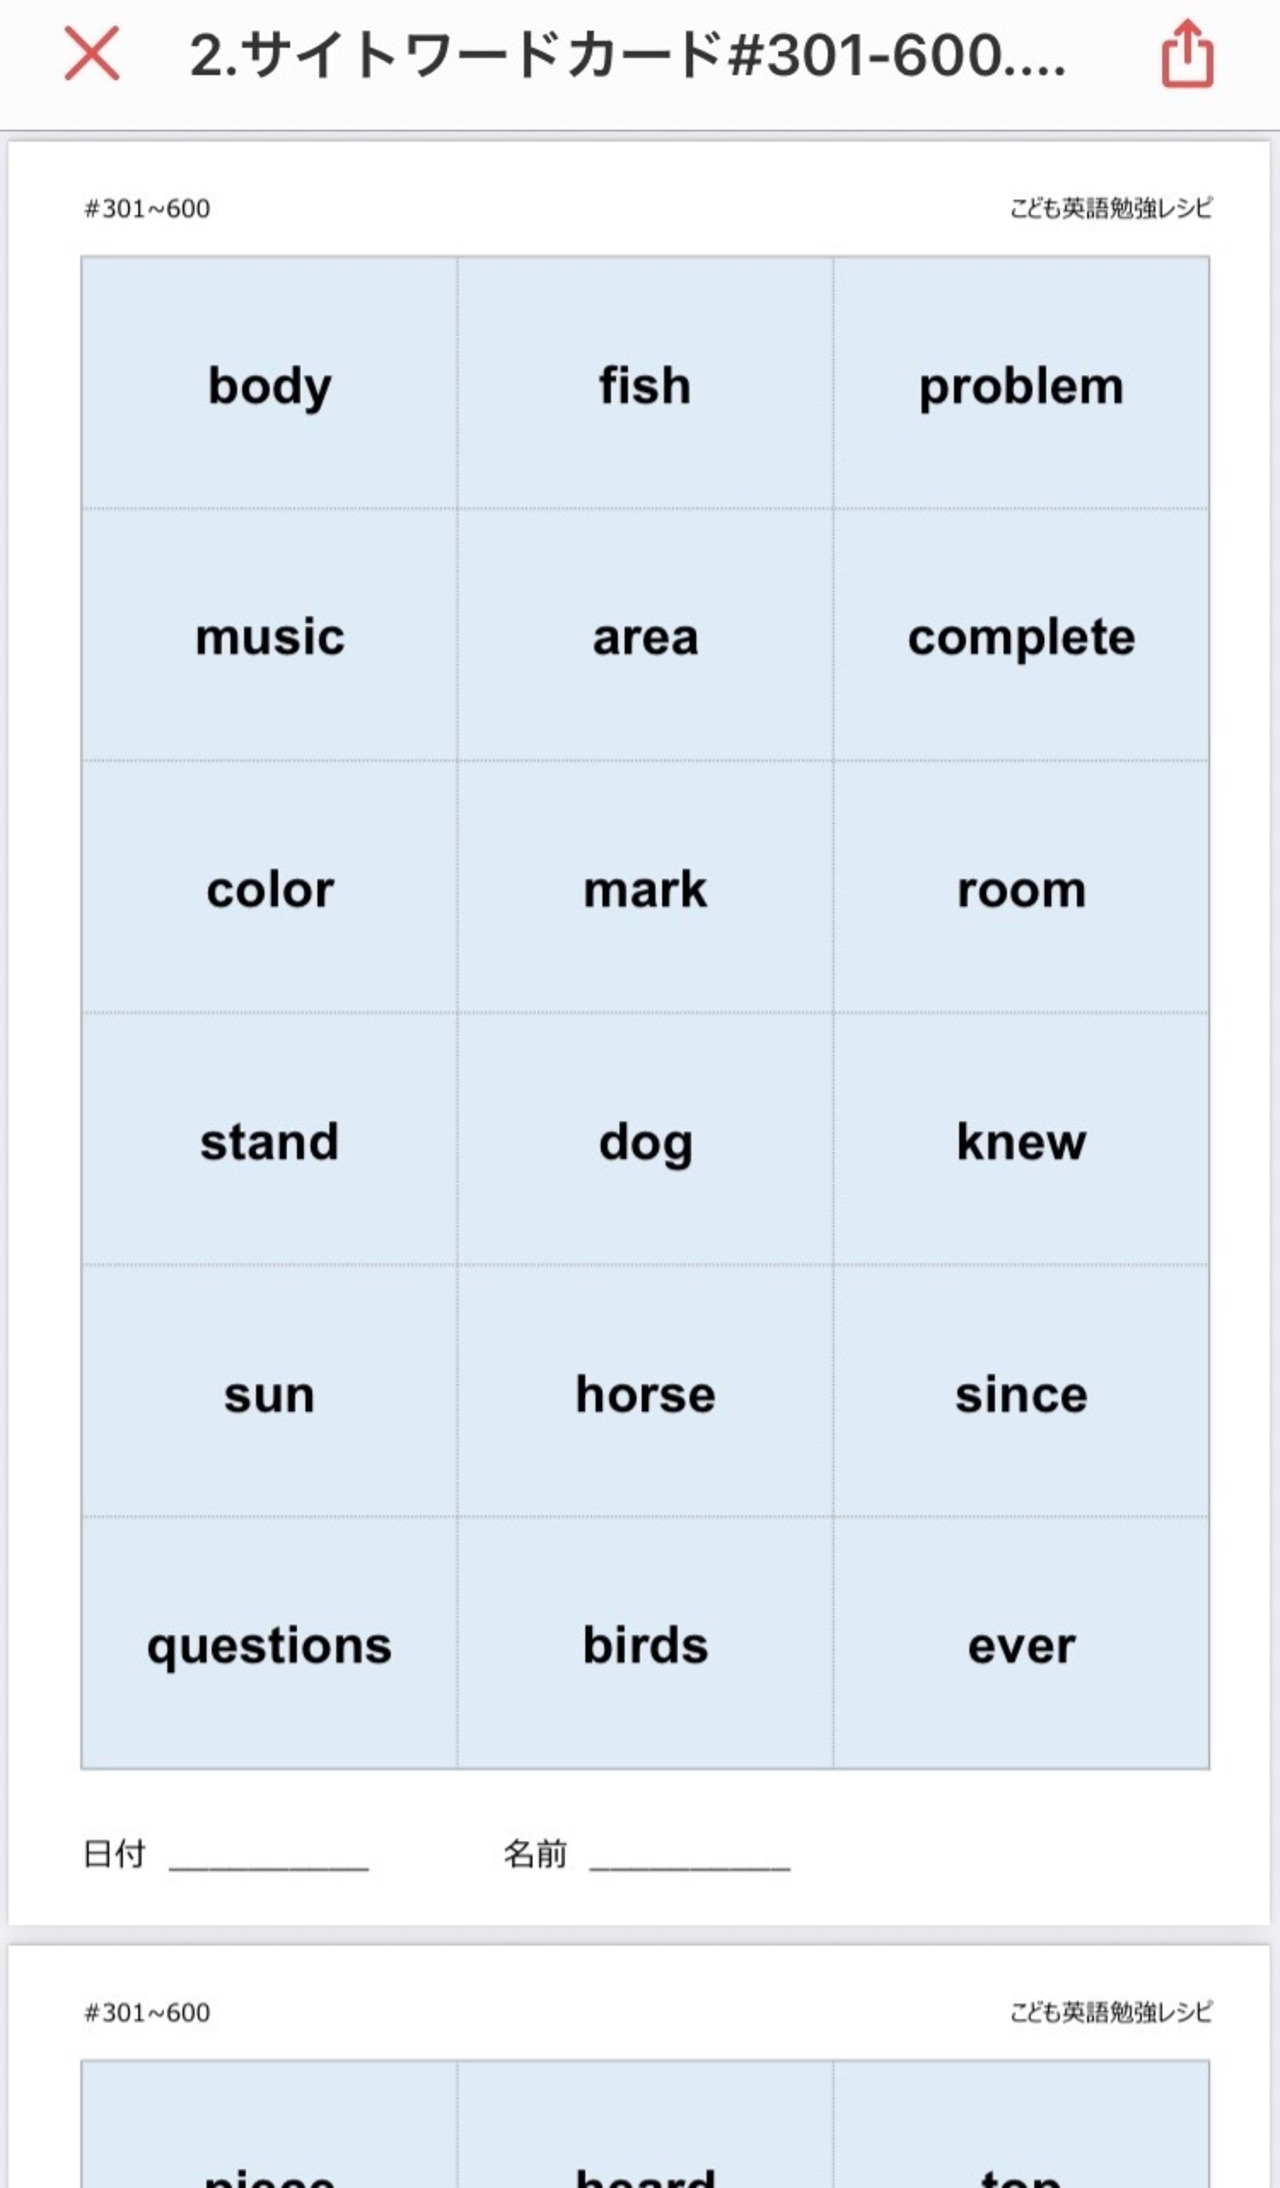This screenshot has width=1280, height=2188.
Task: Tap the "area" word card
Action: coord(645,636)
